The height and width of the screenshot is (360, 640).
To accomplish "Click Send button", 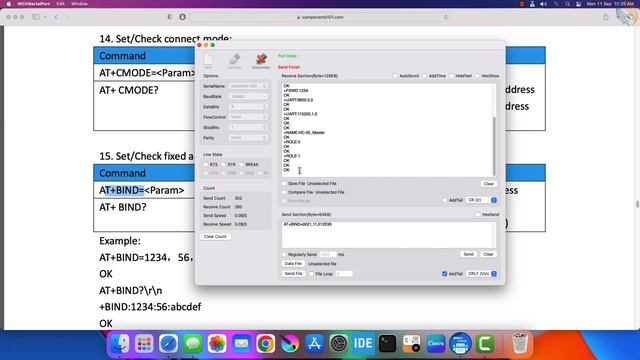I will [469, 254].
